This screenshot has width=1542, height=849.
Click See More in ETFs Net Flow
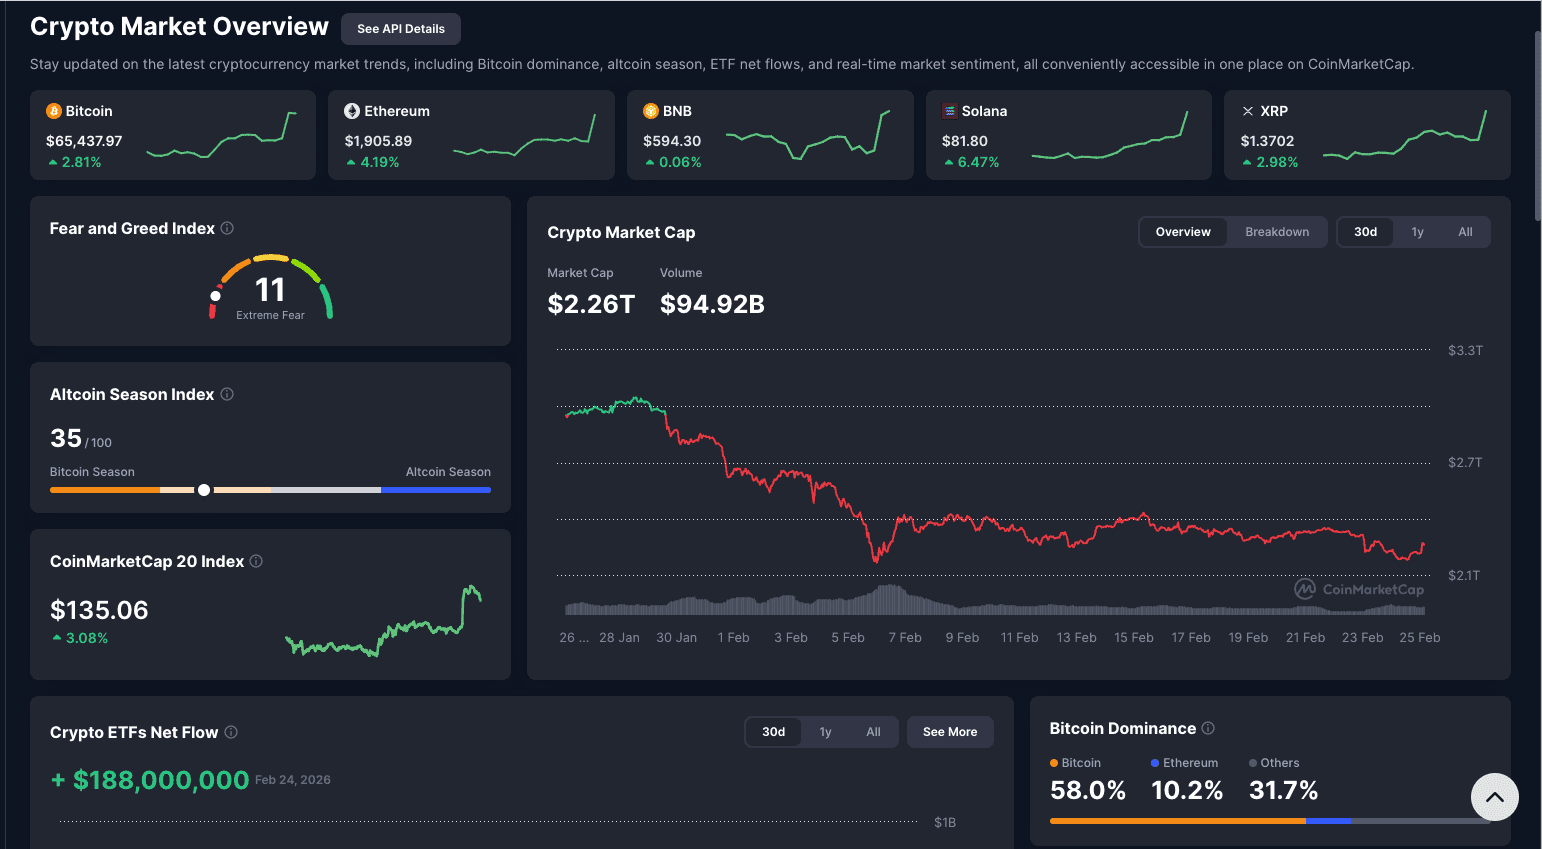pos(950,732)
